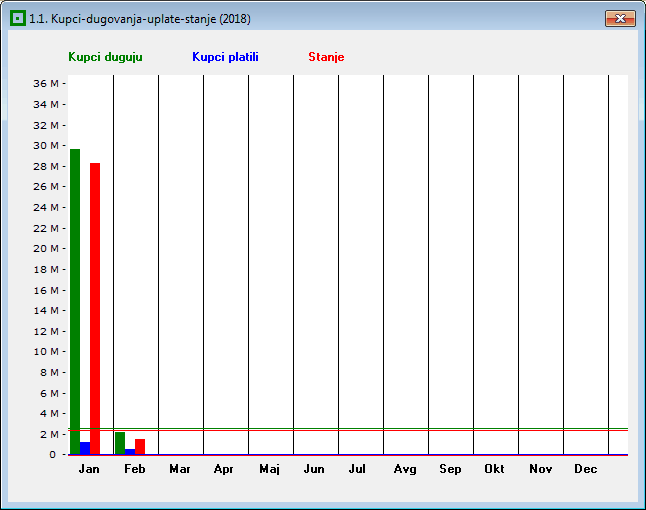The width and height of the screenshot is (646, 510).
Task: Click the '2 M' axis value
Action: tap(49, 434)
